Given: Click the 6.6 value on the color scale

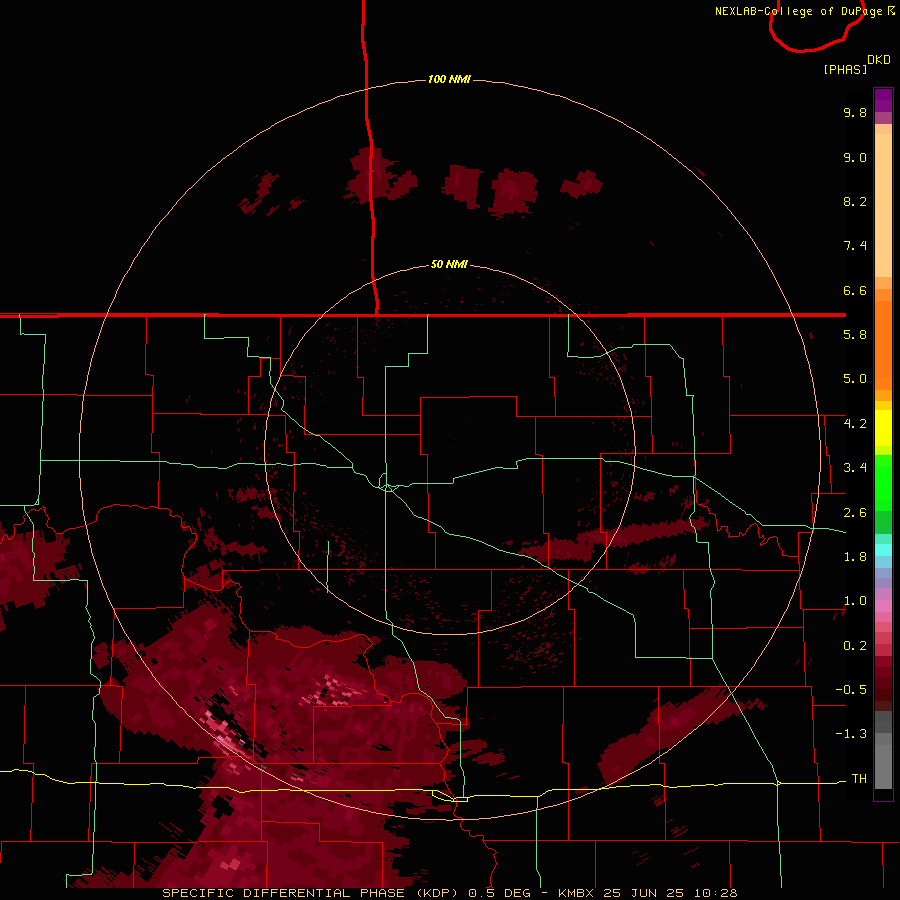Looking at the screenshot, I should coord(855,290).
